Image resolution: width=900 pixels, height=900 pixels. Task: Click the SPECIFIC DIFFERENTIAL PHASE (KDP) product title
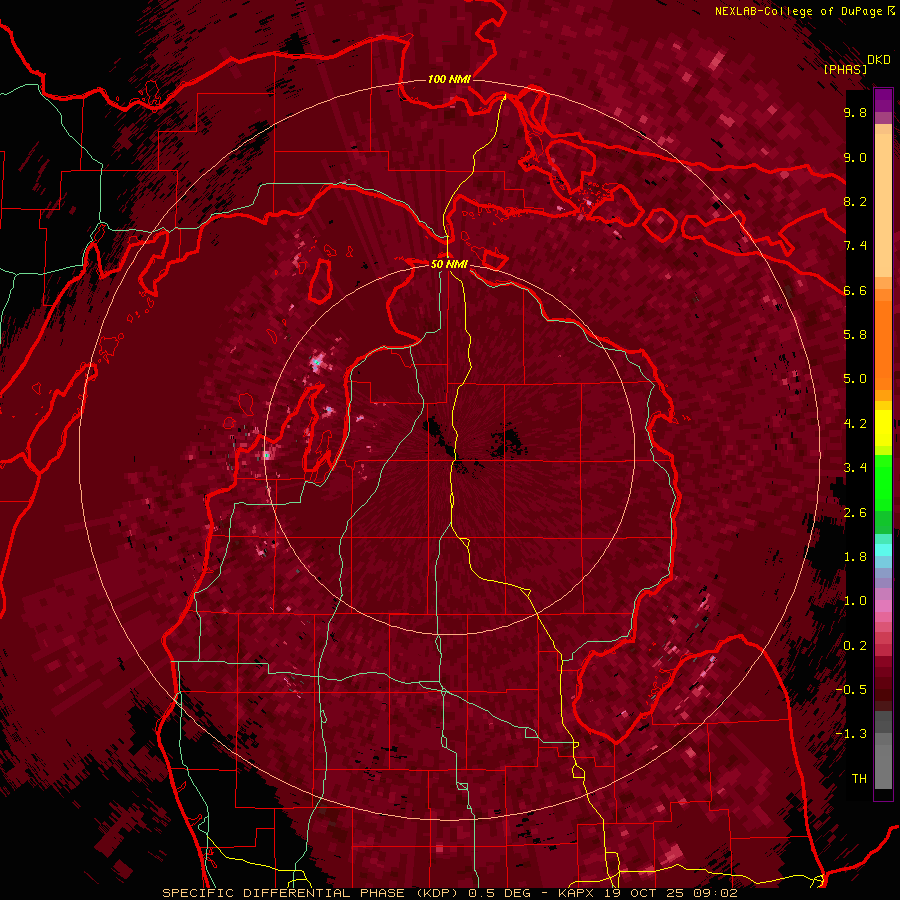(311, 893)
